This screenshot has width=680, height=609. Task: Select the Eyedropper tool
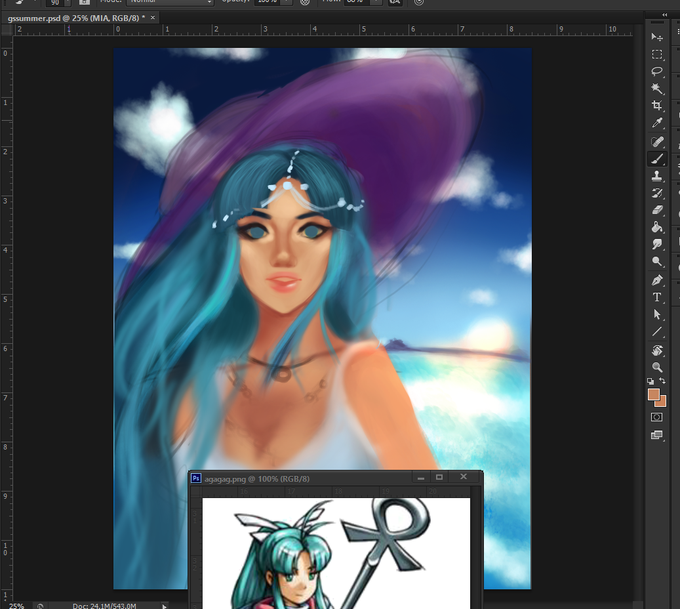[x=657, y=123]
